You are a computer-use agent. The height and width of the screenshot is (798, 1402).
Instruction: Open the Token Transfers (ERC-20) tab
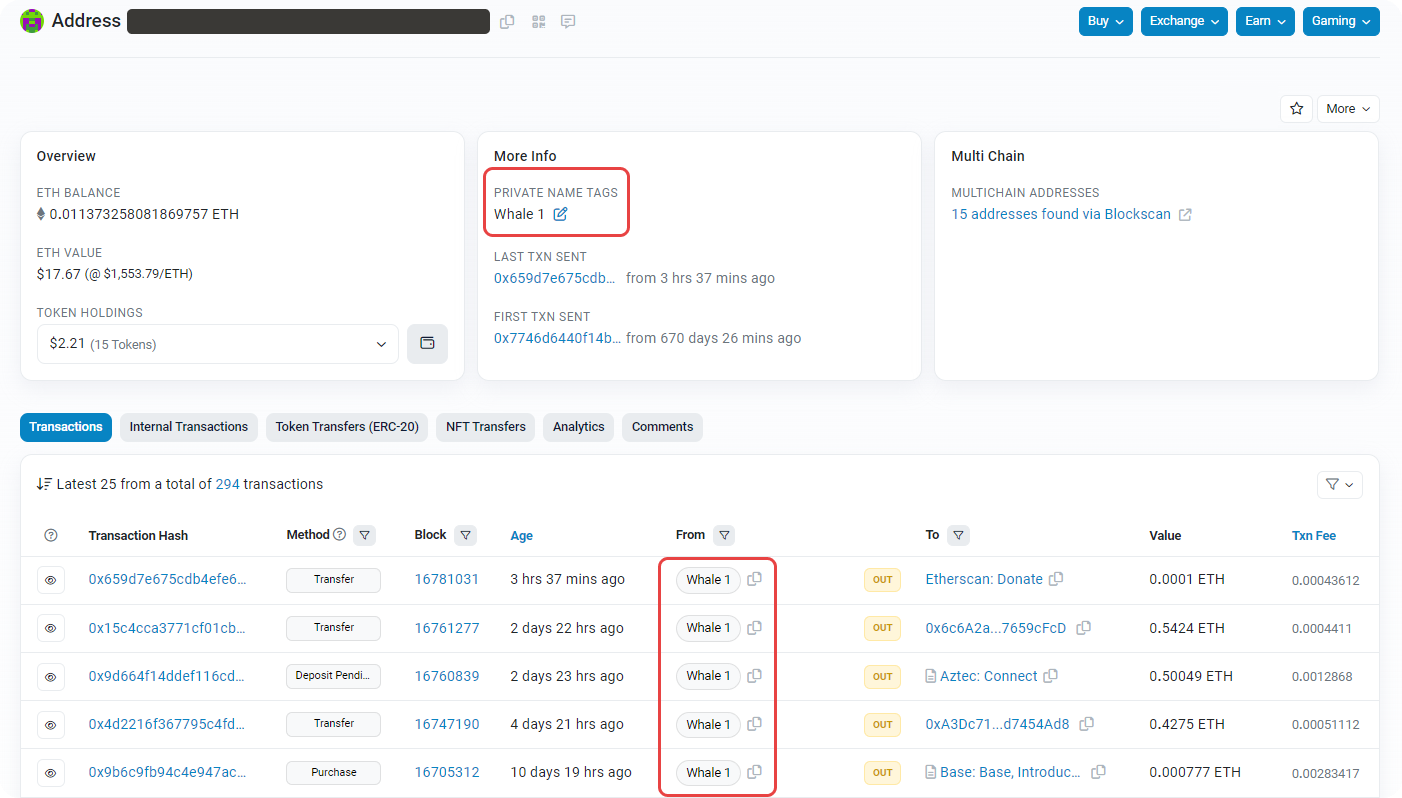pos(347,427)
